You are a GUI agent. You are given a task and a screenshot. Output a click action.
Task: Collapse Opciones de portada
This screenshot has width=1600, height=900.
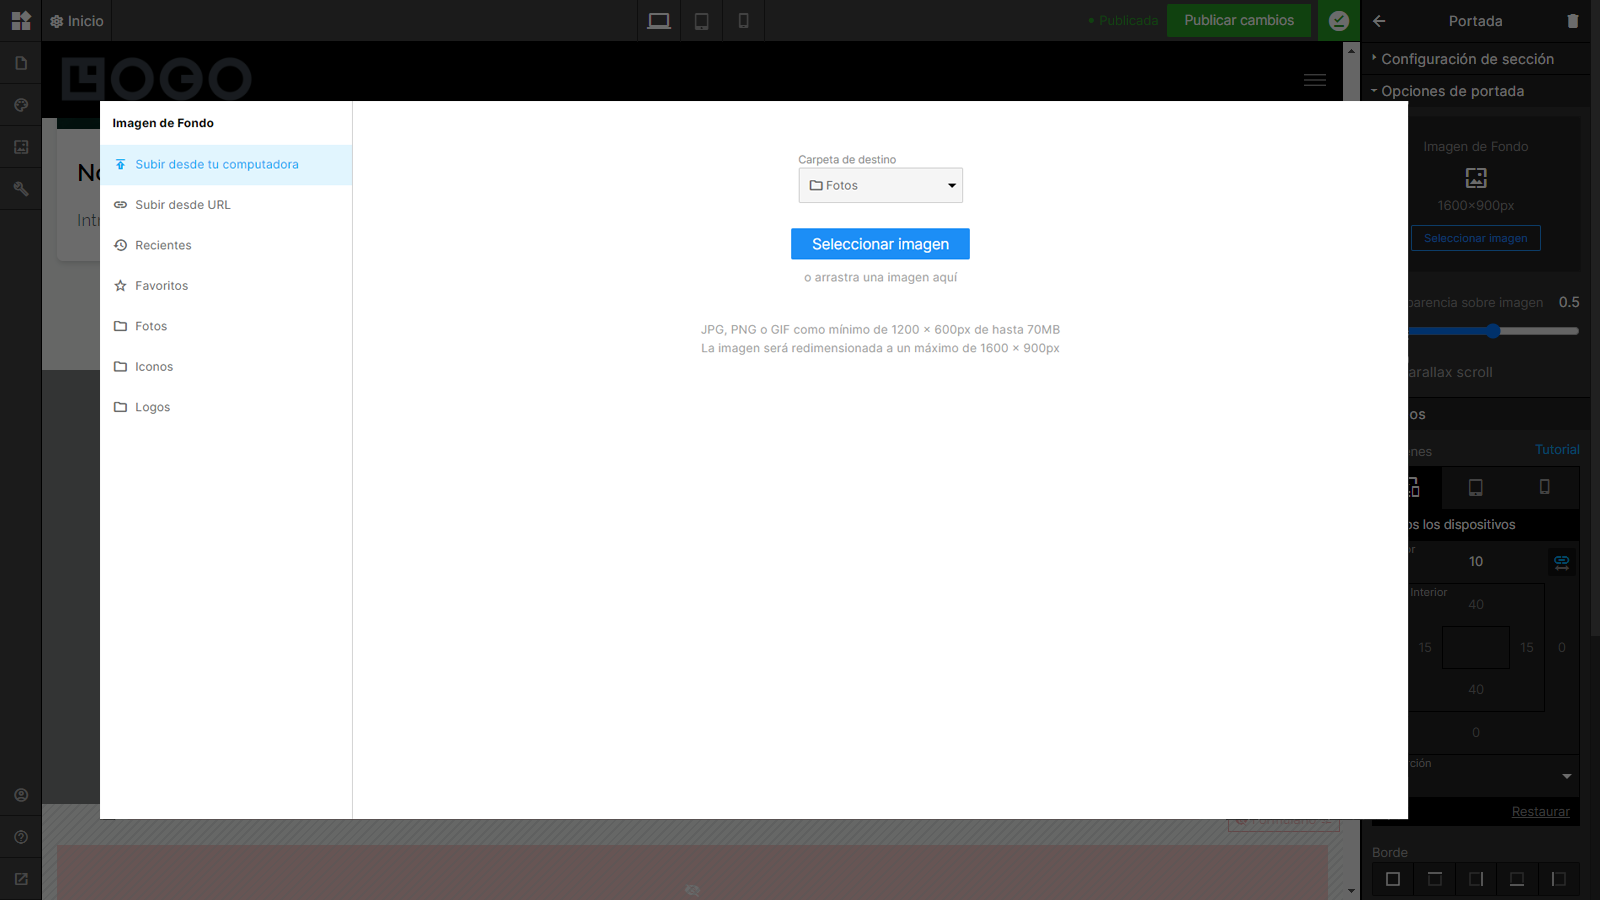coord(1453,91)
